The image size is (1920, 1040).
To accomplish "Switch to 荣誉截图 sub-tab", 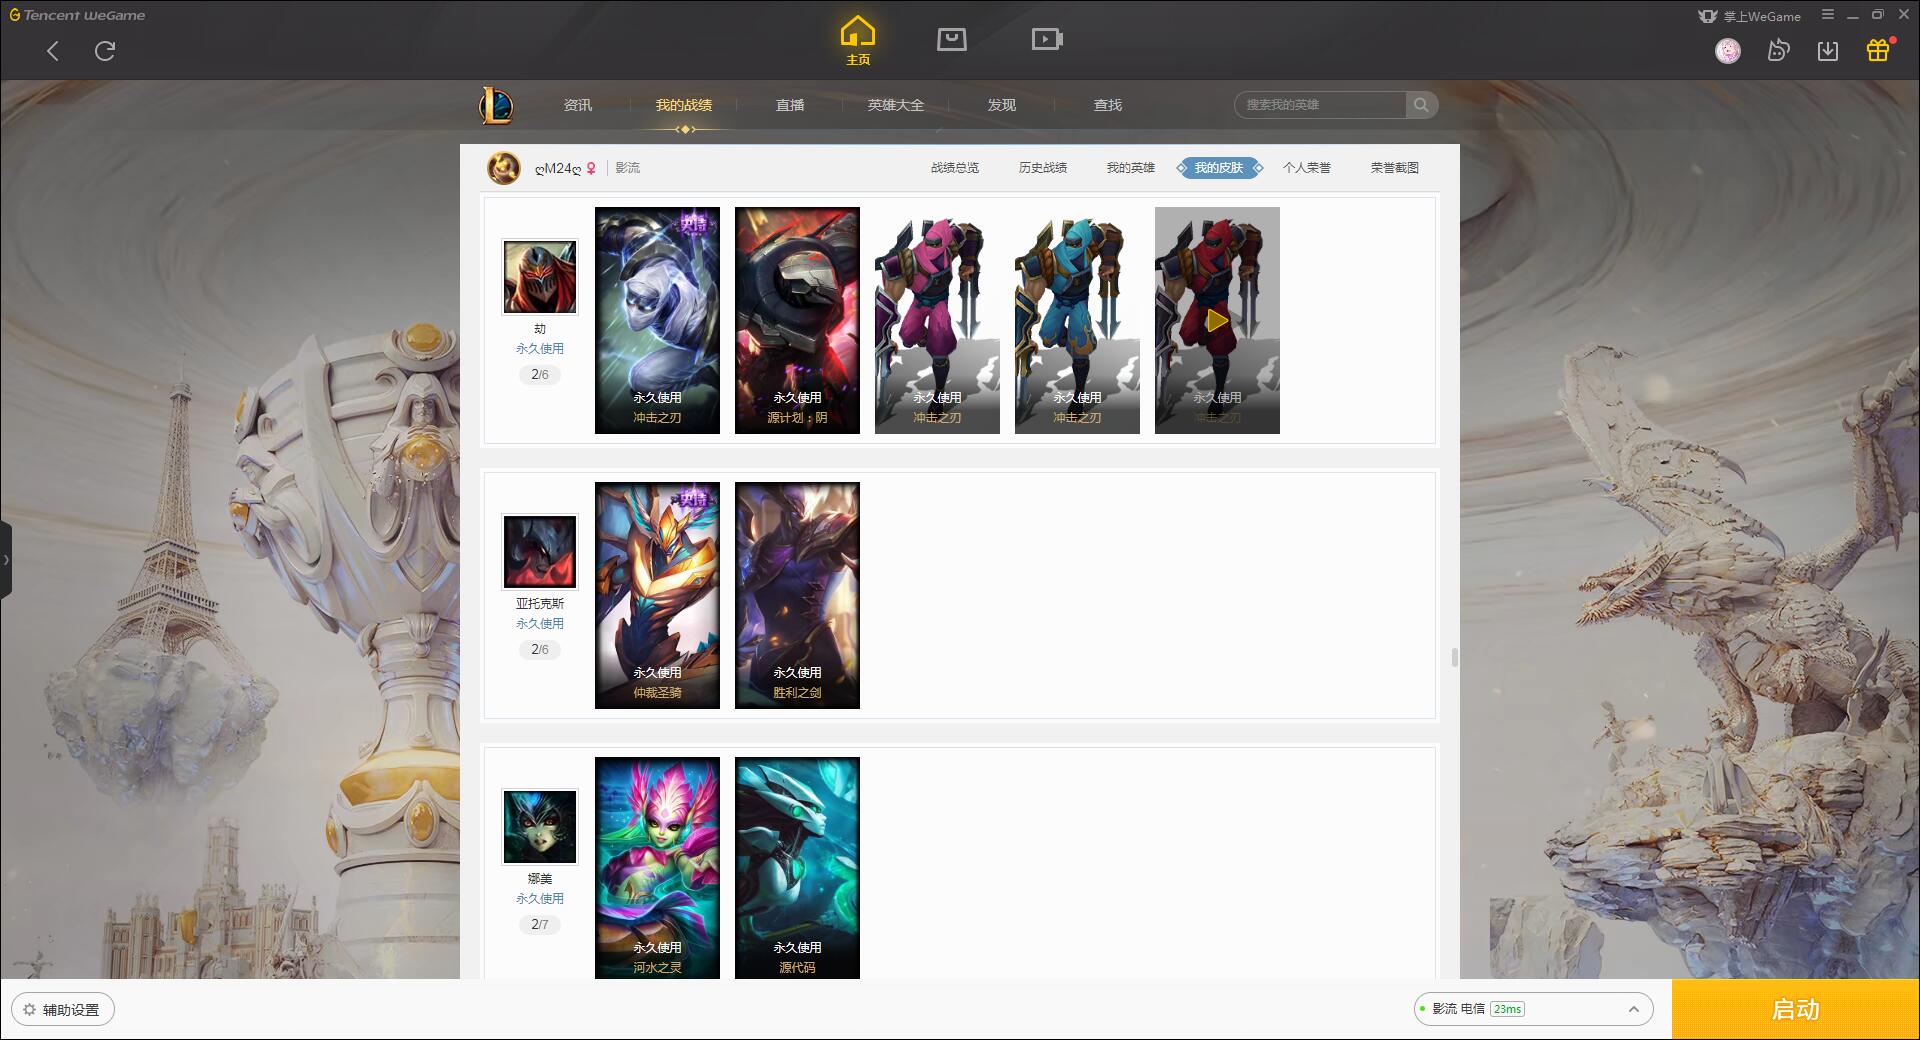I will click(1395, 168).
